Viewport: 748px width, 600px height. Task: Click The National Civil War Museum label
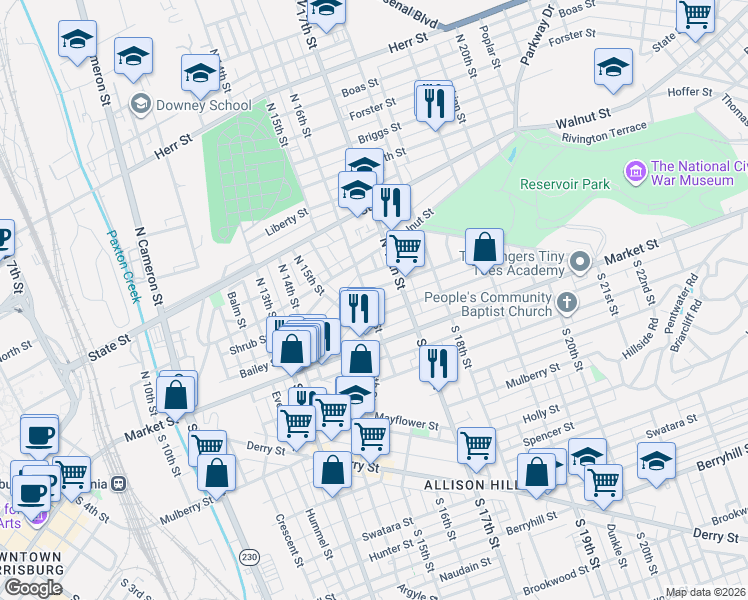(699, 173)
